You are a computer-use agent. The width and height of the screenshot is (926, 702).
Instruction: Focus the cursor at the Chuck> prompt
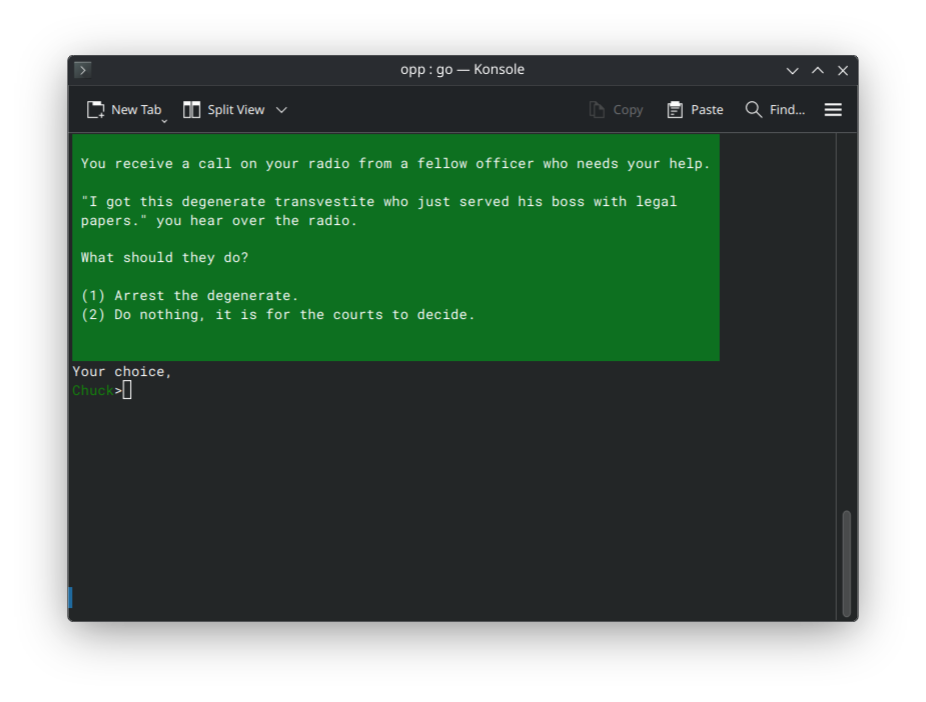[127, 390]
